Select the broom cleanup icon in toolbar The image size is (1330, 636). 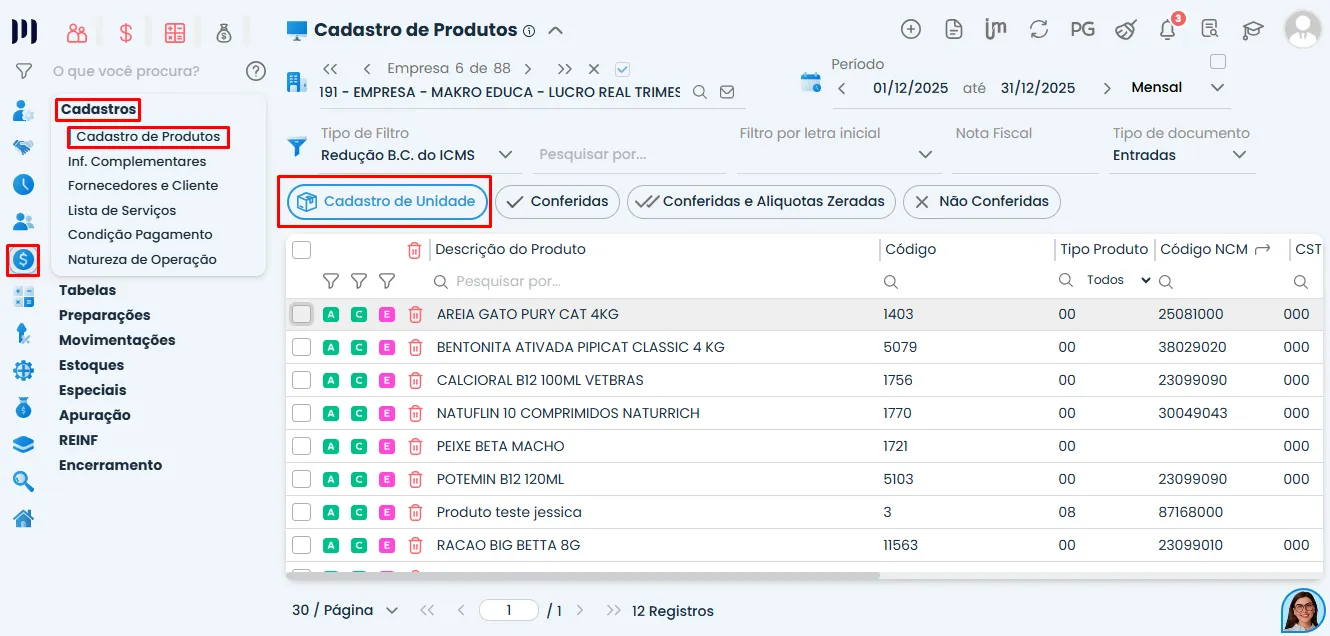(x=1124, y=30)
